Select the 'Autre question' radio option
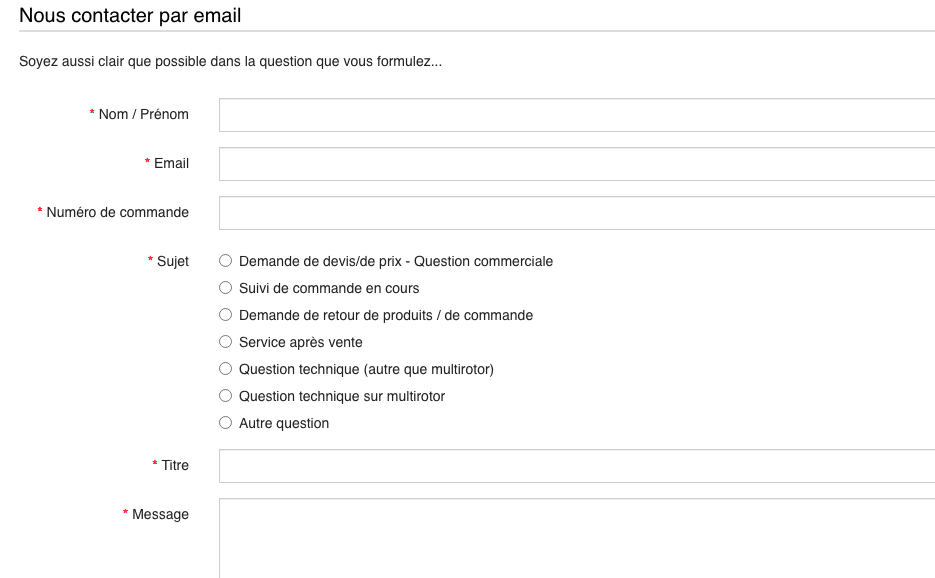The image size is (935, 578). [225, 422]
